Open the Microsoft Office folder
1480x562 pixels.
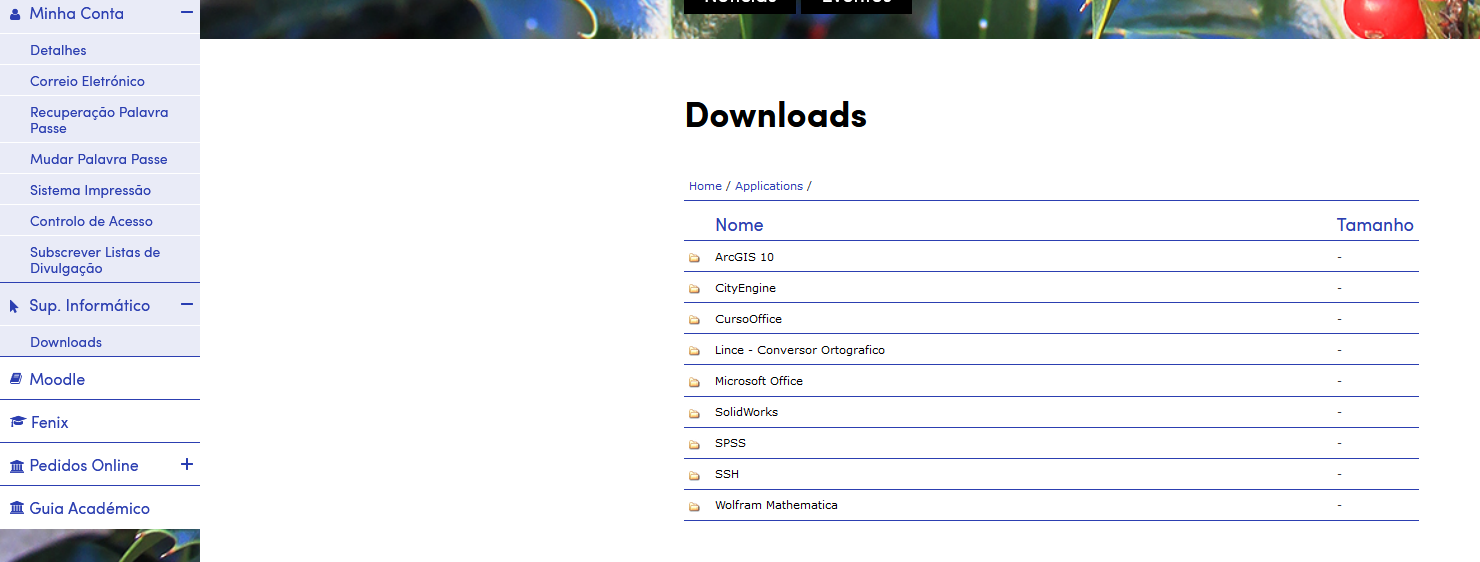coord(758,381)
